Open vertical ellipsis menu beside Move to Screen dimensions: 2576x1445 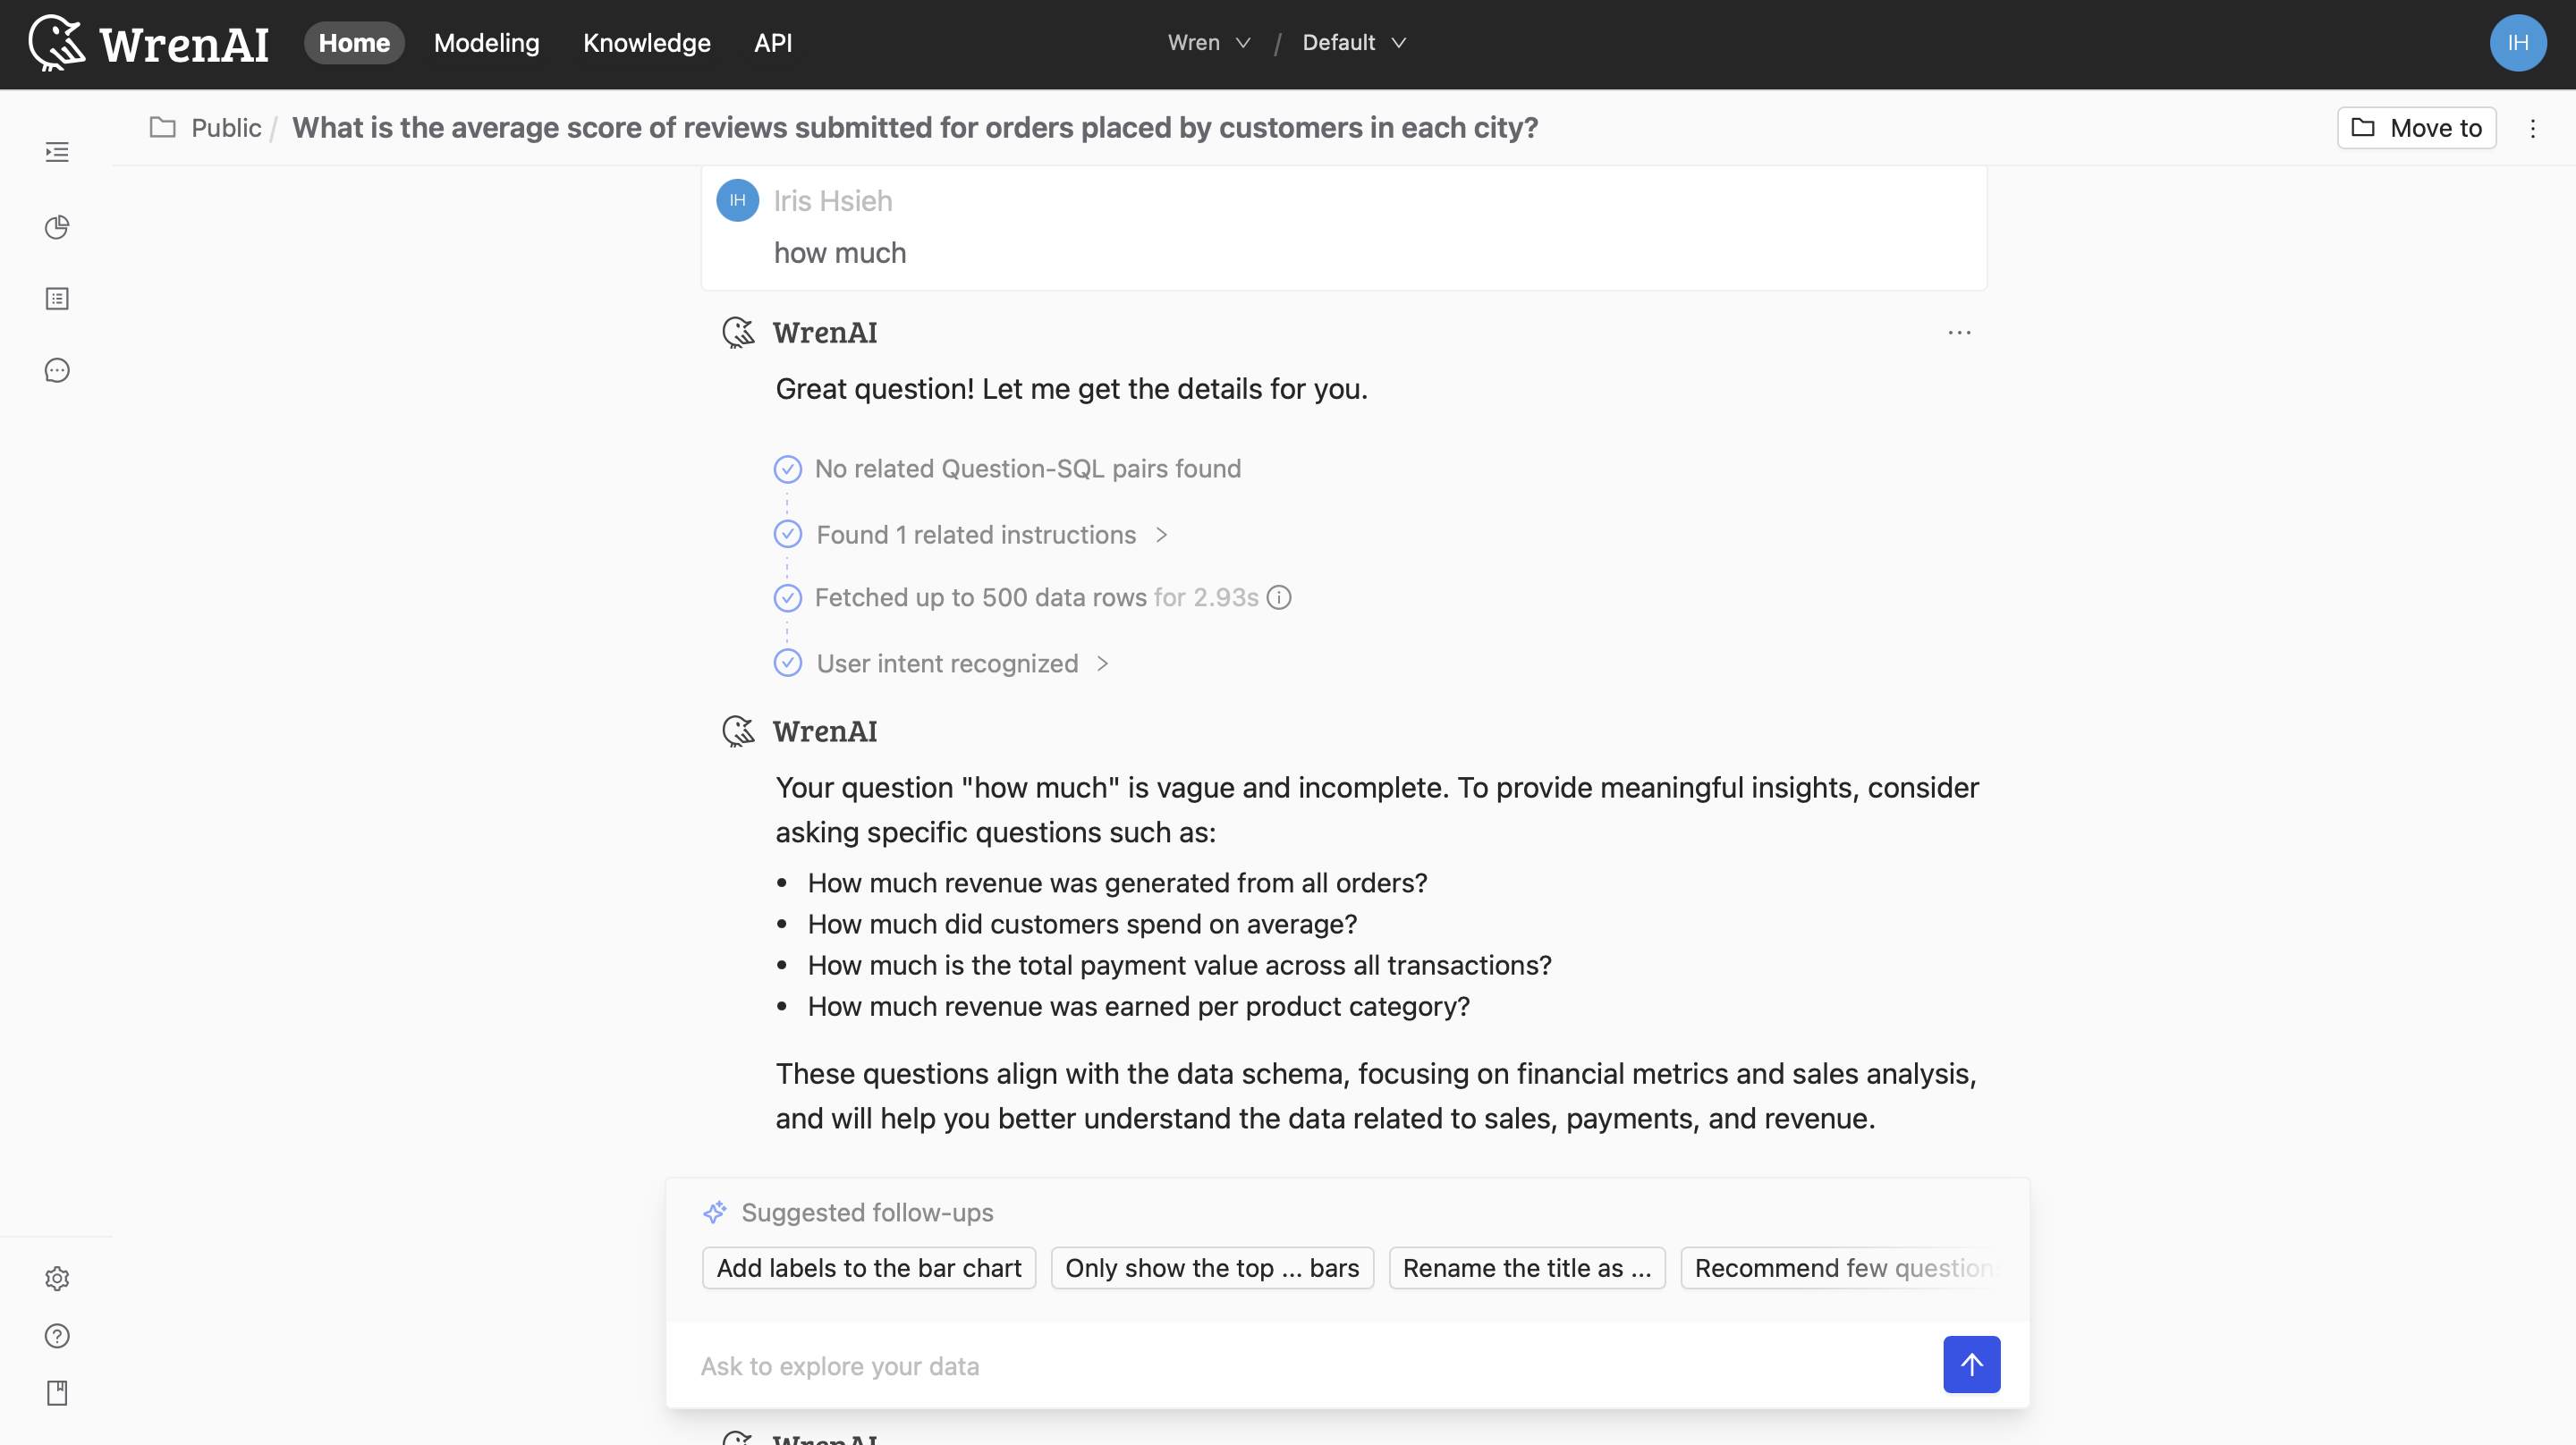pyautogui.click(x=2532, y=128)
